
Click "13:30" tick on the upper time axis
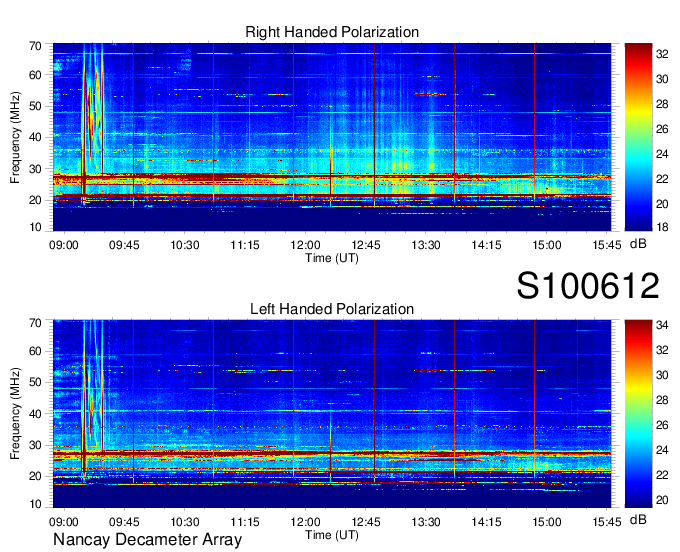426,245
